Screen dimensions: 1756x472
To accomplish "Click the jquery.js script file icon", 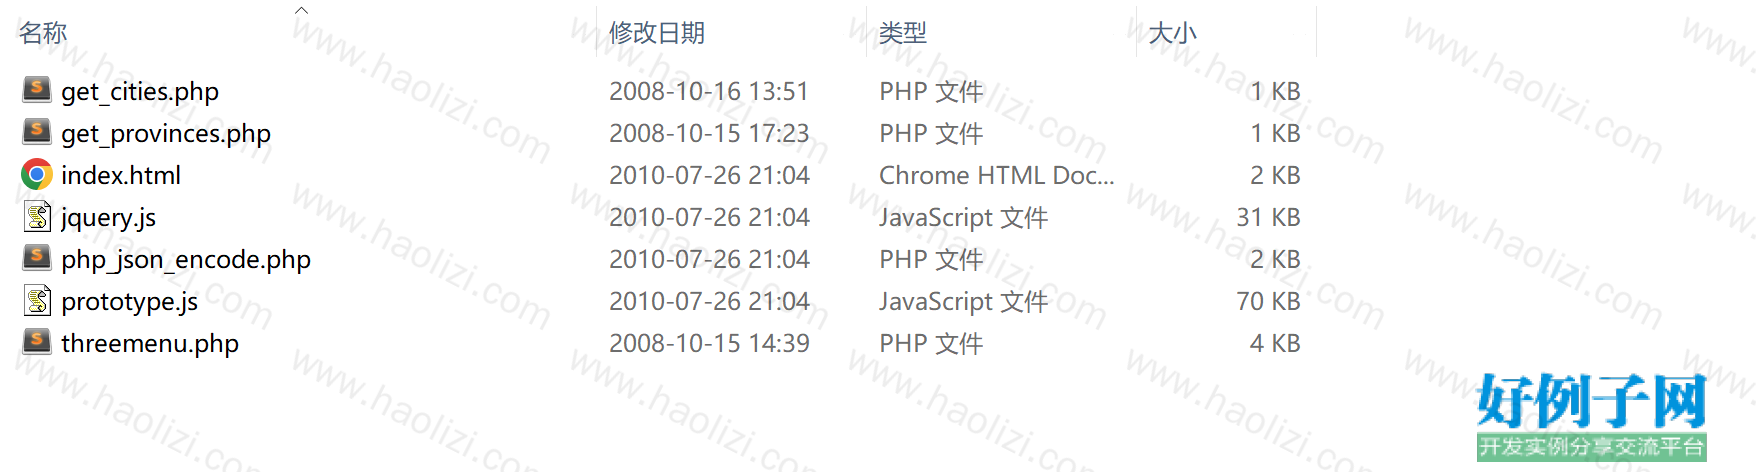I will coord(38,216).
